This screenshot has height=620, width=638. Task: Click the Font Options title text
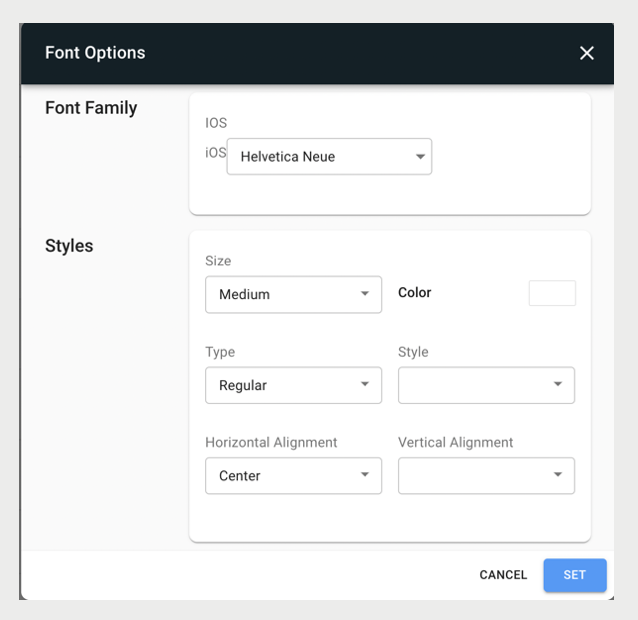[x=95, y=53]
